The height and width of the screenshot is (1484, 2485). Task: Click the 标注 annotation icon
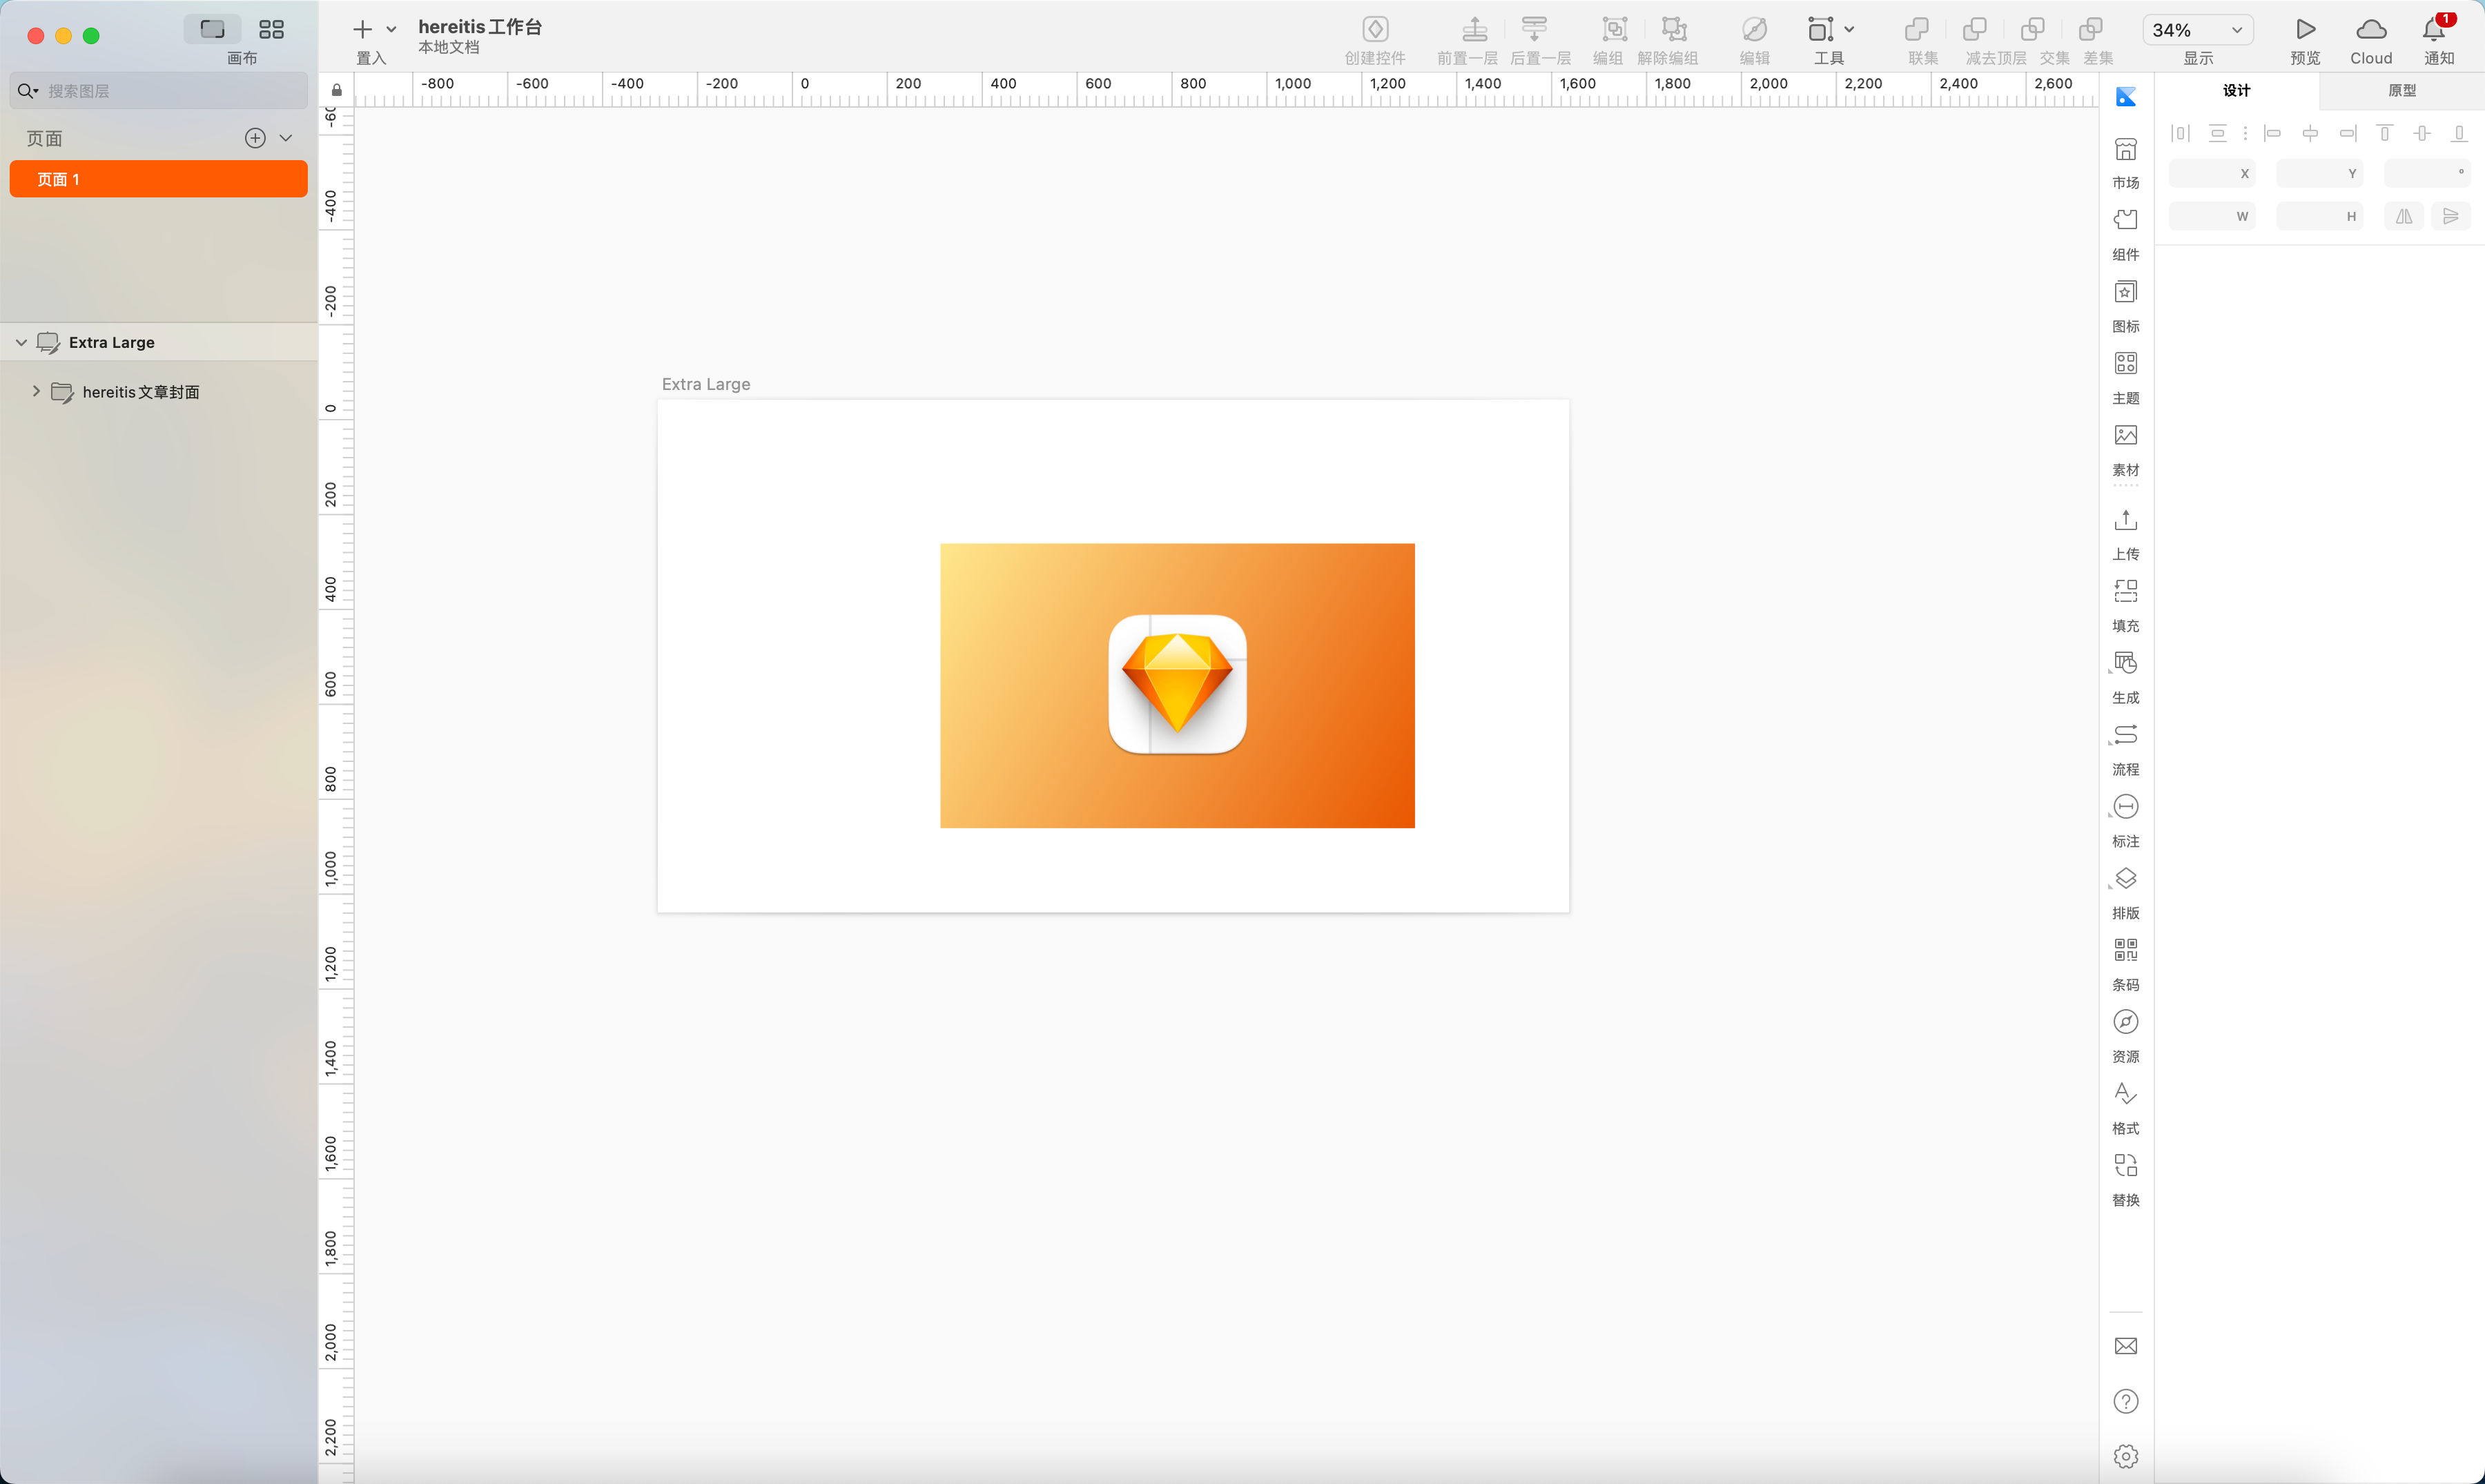click(2125, 807)
